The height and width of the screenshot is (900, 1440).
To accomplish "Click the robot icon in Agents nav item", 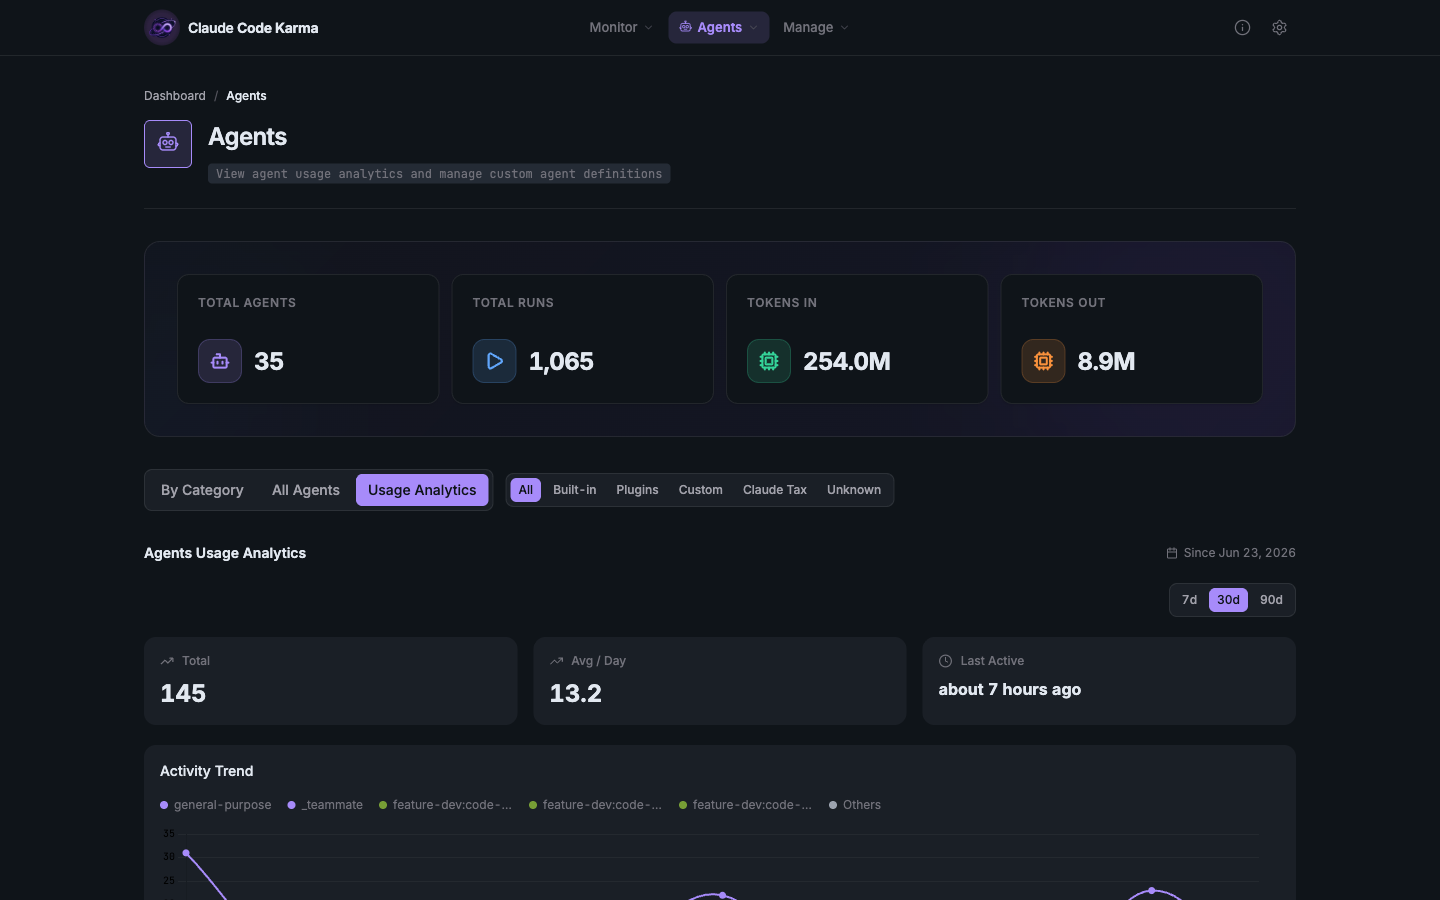I will (685, 27).
